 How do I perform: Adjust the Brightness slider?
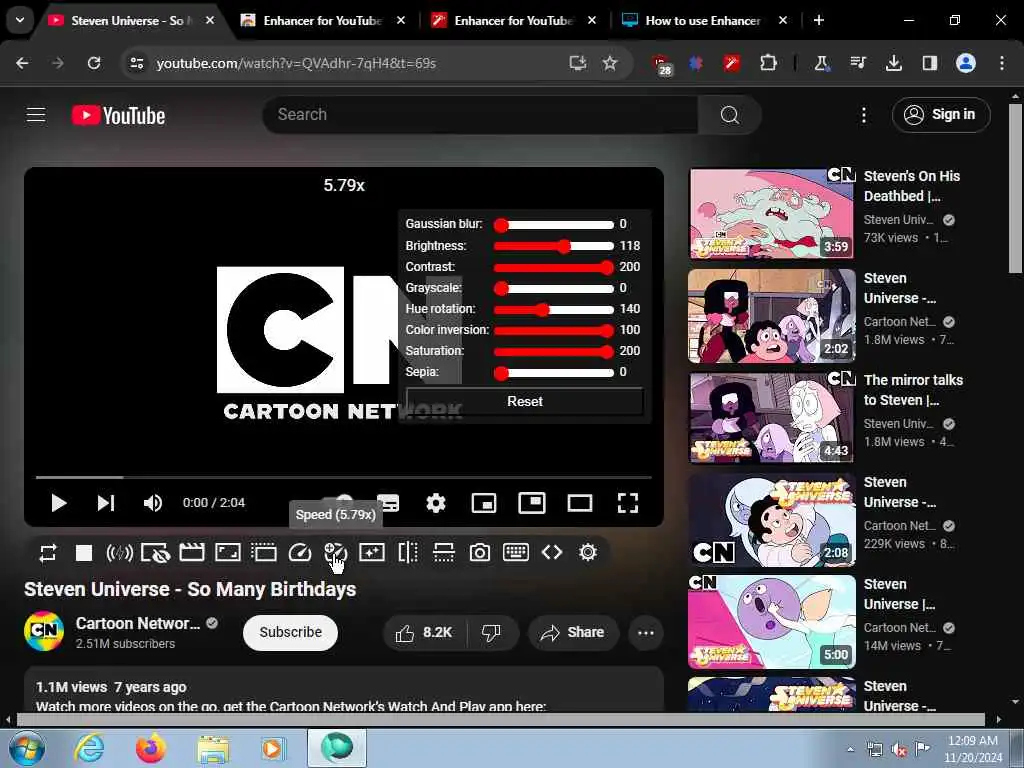tap(554, 246)
